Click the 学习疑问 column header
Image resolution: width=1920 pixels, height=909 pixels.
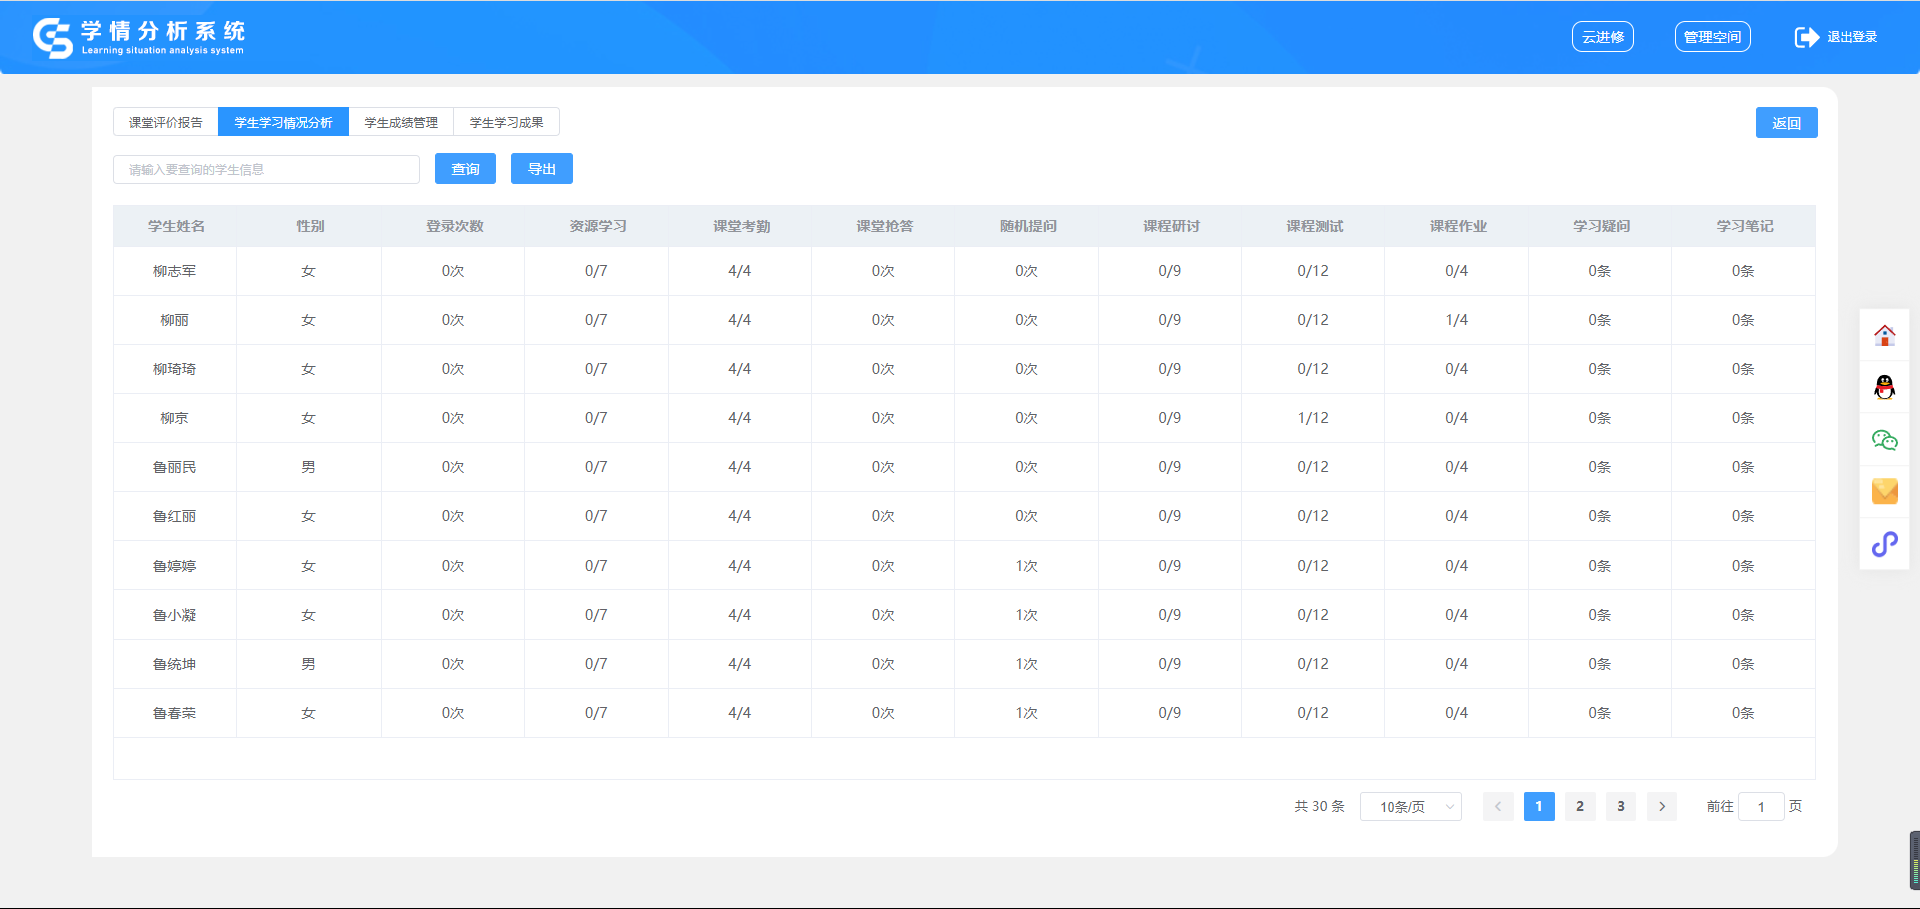coord(1601,226)
